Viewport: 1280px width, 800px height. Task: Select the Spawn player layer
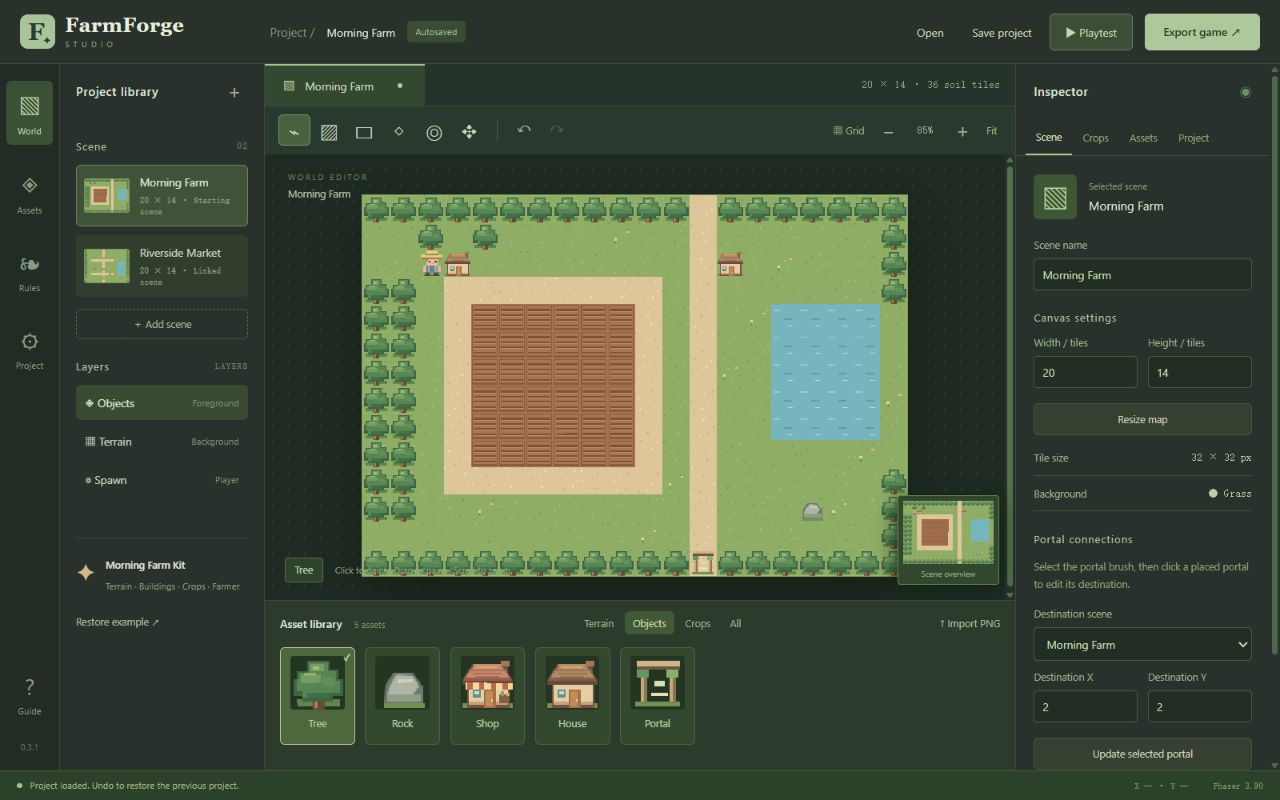click(162, 480)
